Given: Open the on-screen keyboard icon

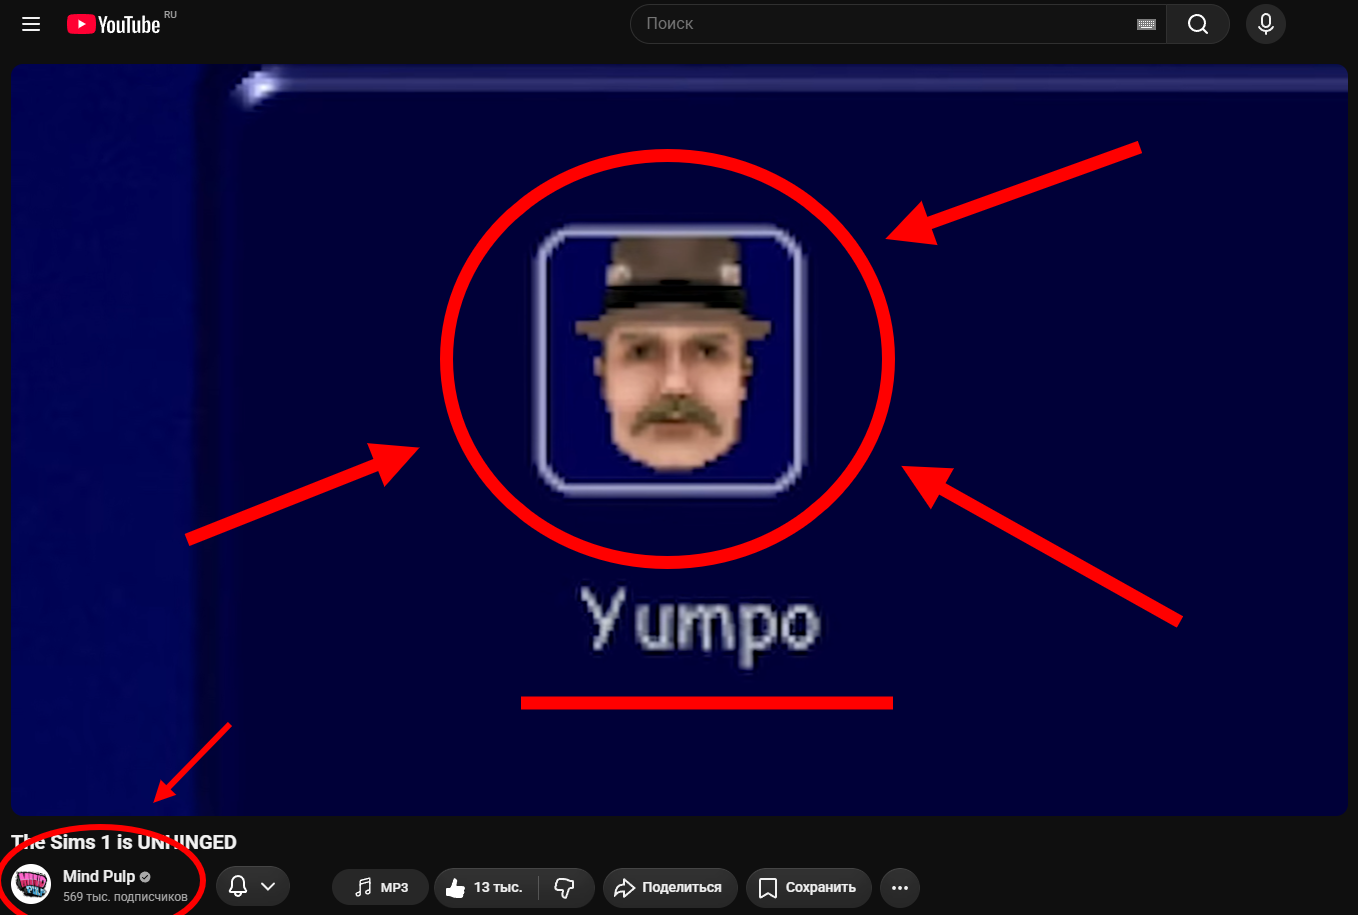Looking at the screenshot, I should coord(1146,24).
